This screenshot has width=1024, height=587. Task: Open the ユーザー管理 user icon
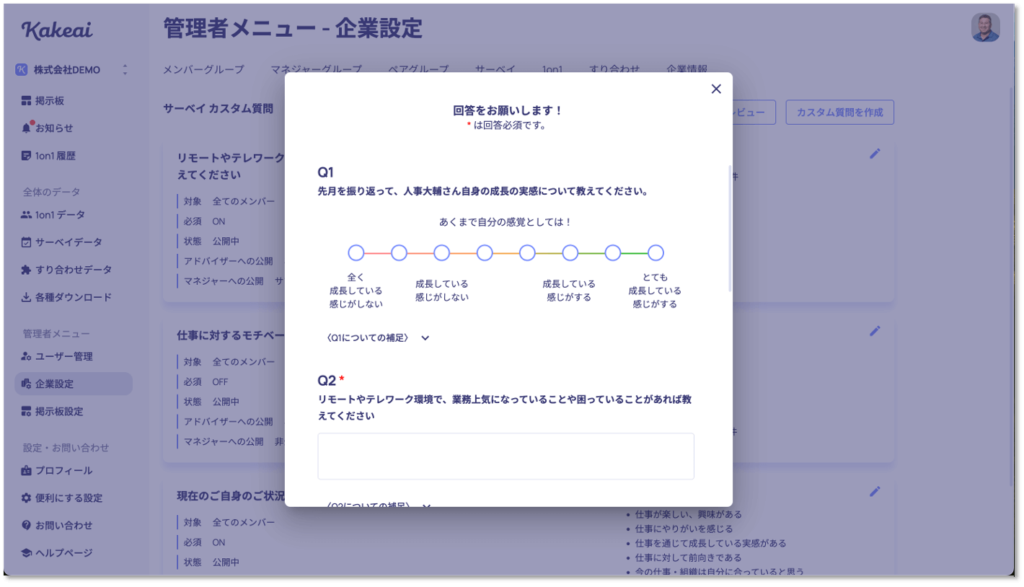(x=26, y=356)
